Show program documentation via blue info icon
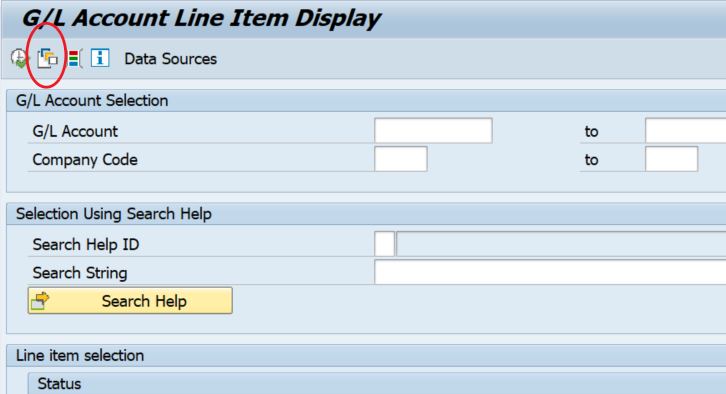The width and height of the screenshot is (726, 394). pyautogui.click(x=100, y=58)
